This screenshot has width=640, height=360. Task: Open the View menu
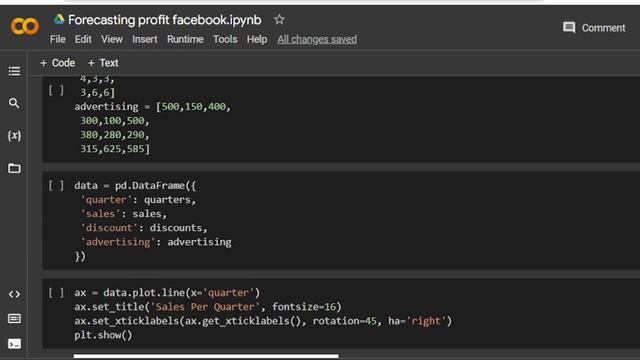(112, 40)
